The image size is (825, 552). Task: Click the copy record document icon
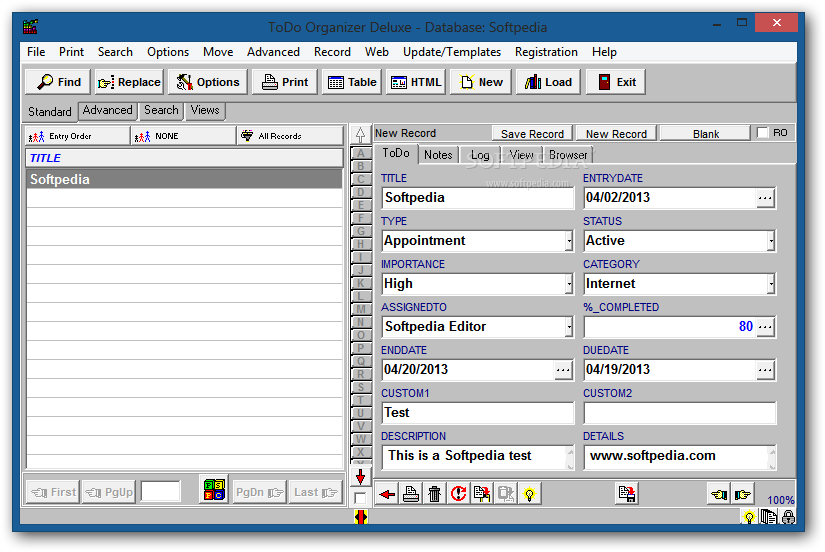[482, 494]
